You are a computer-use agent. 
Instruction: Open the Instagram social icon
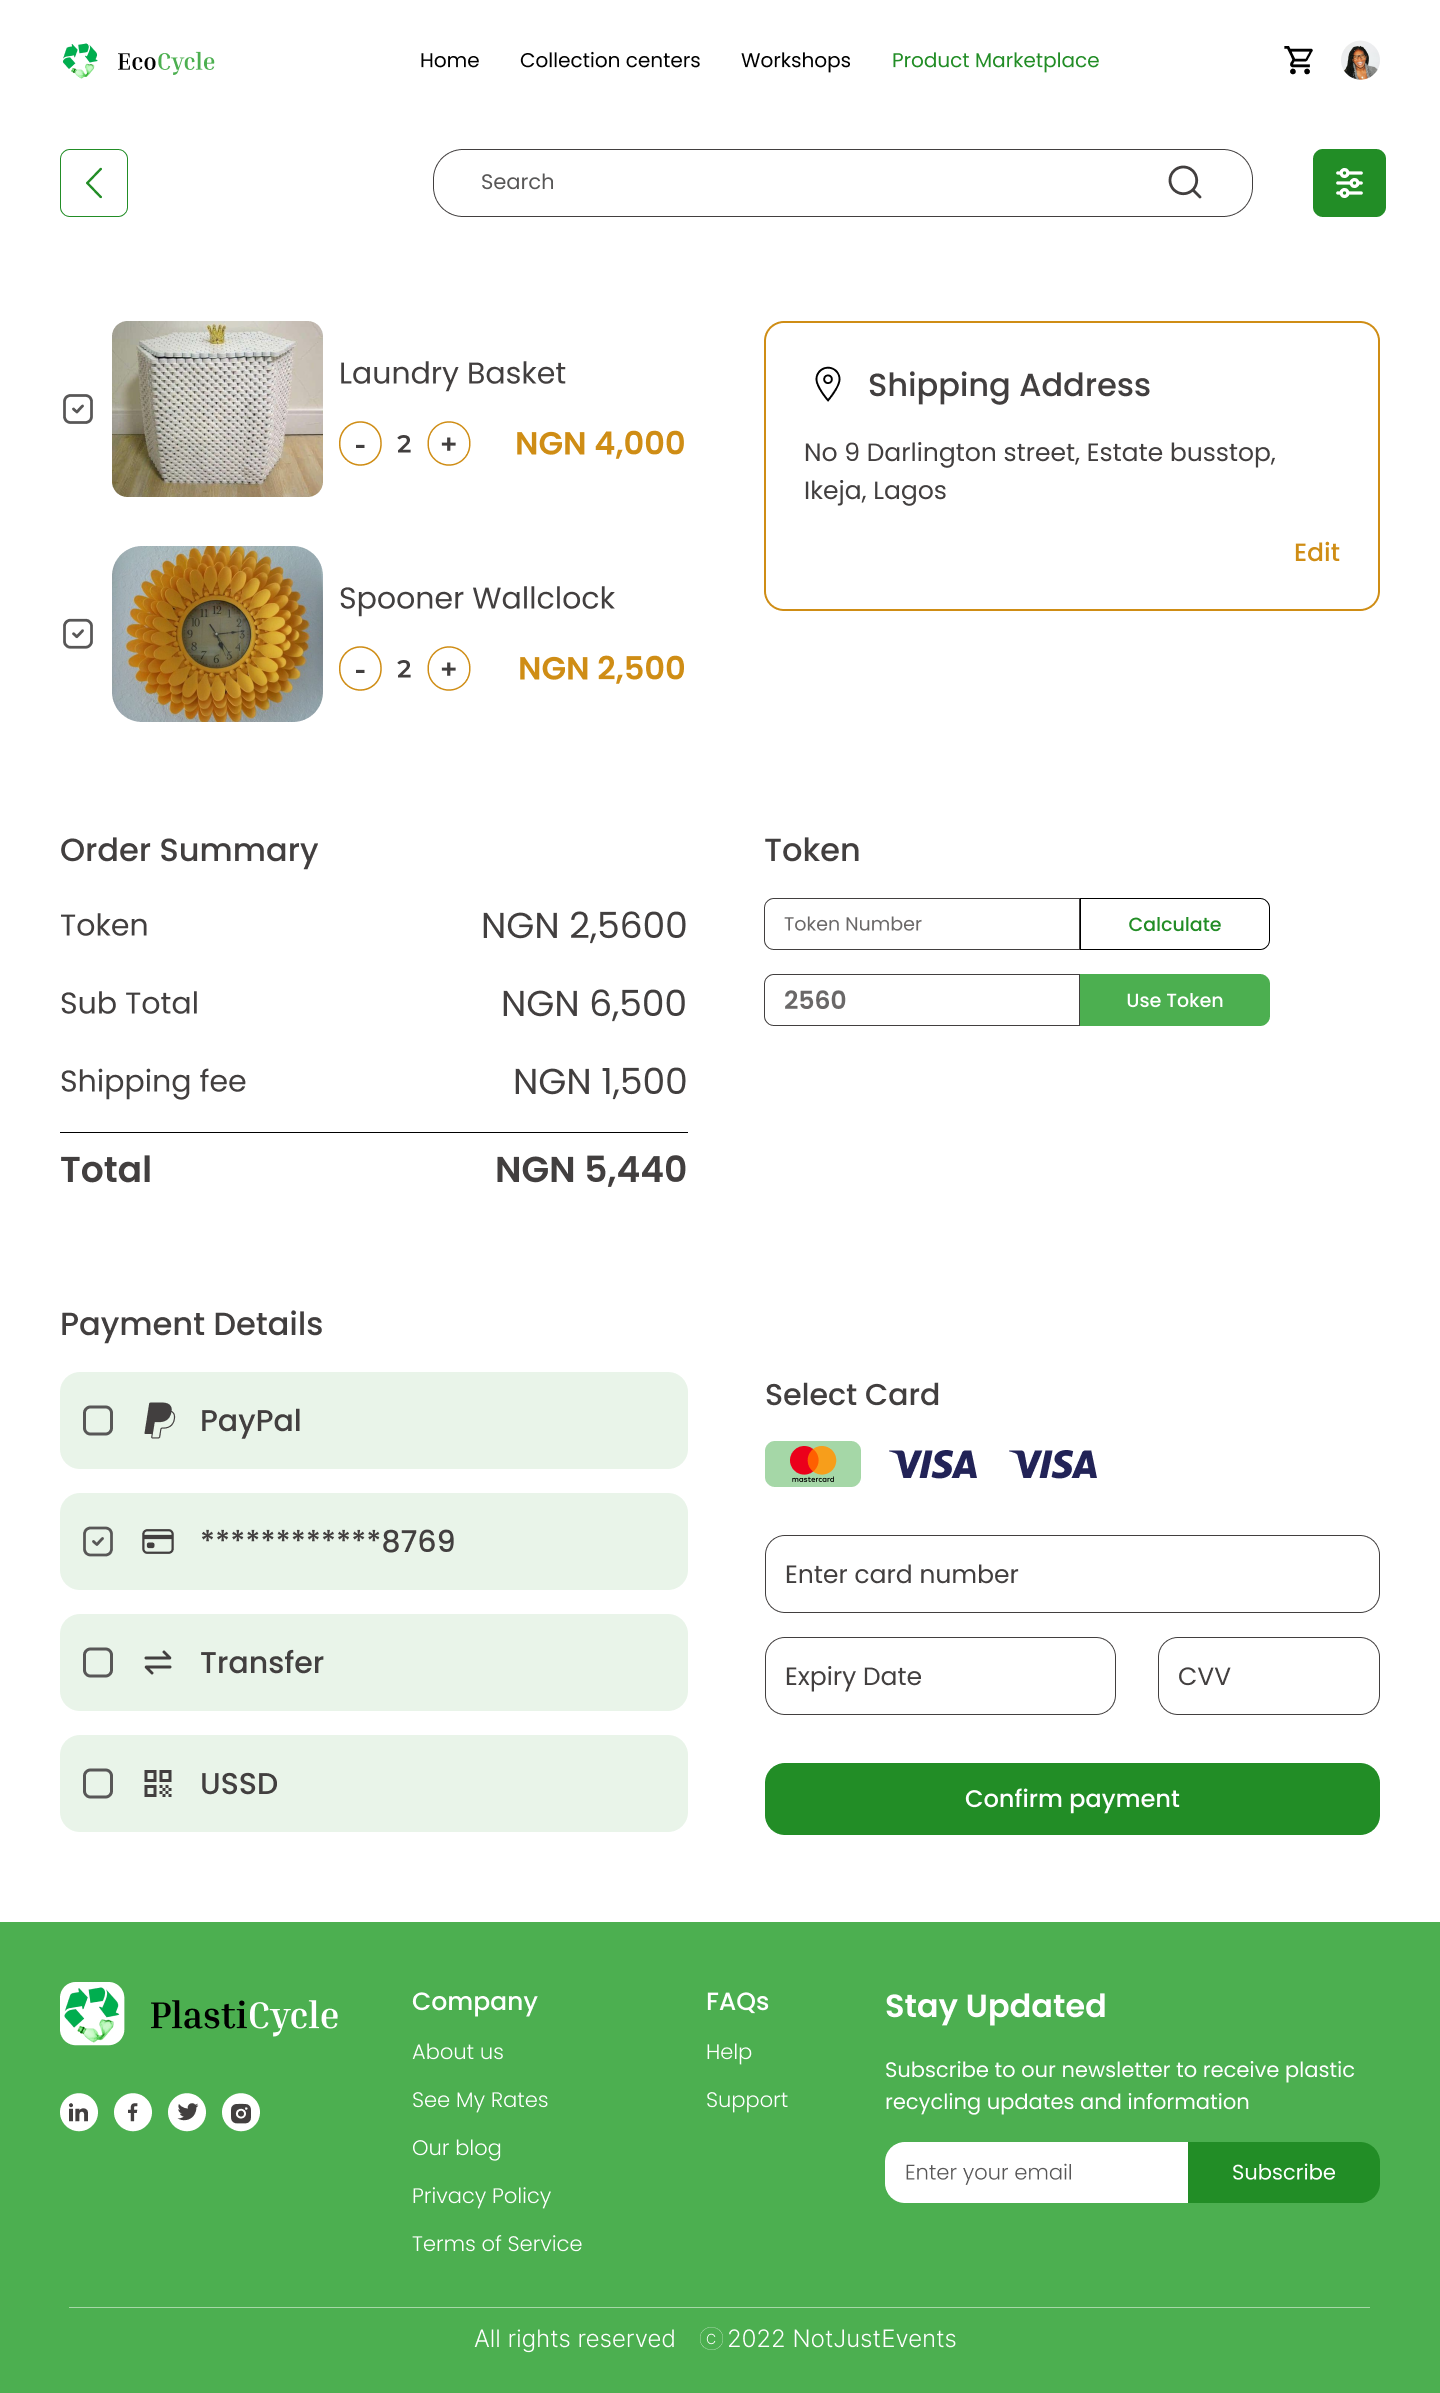[241, 2112]
